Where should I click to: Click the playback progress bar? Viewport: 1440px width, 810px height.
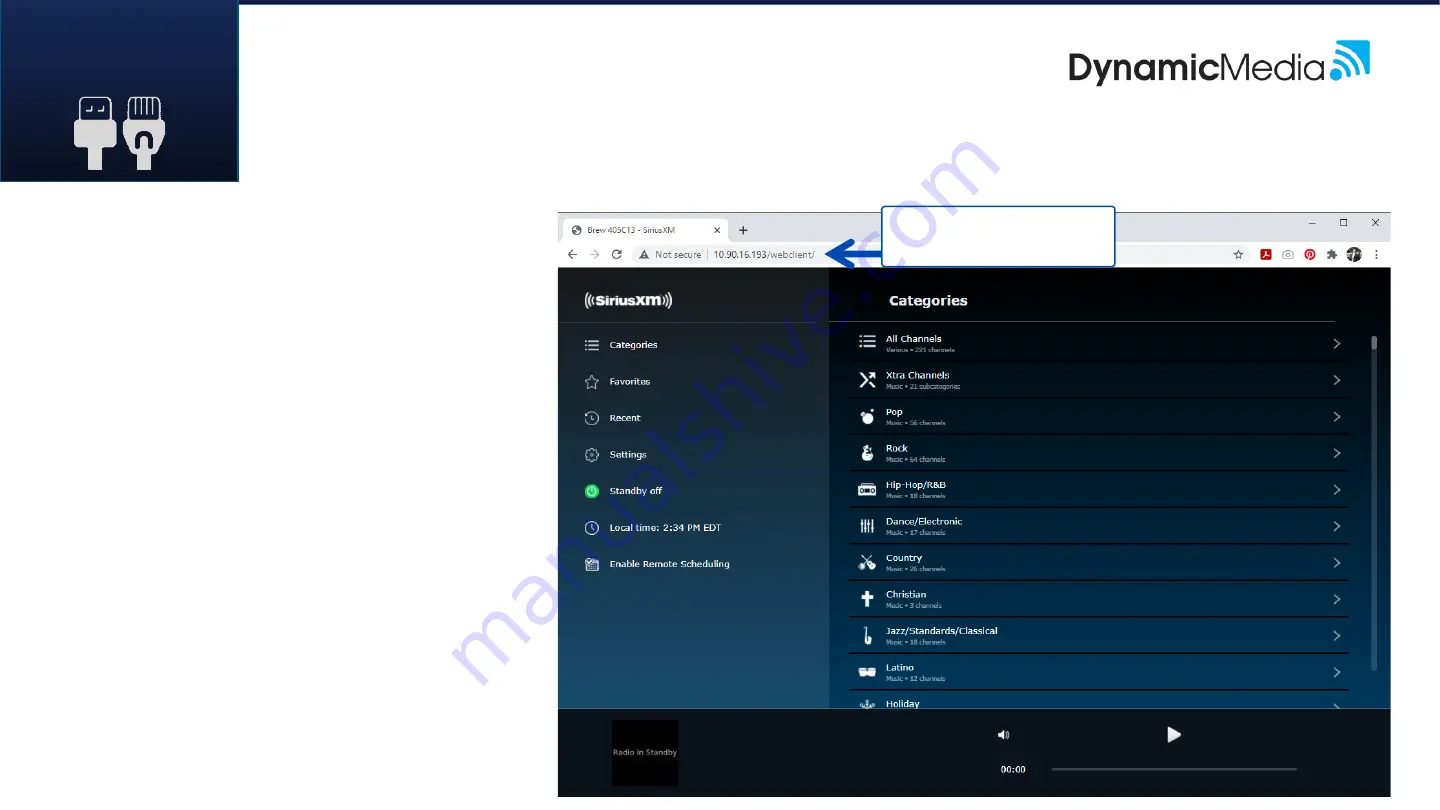click(1174, 769)
